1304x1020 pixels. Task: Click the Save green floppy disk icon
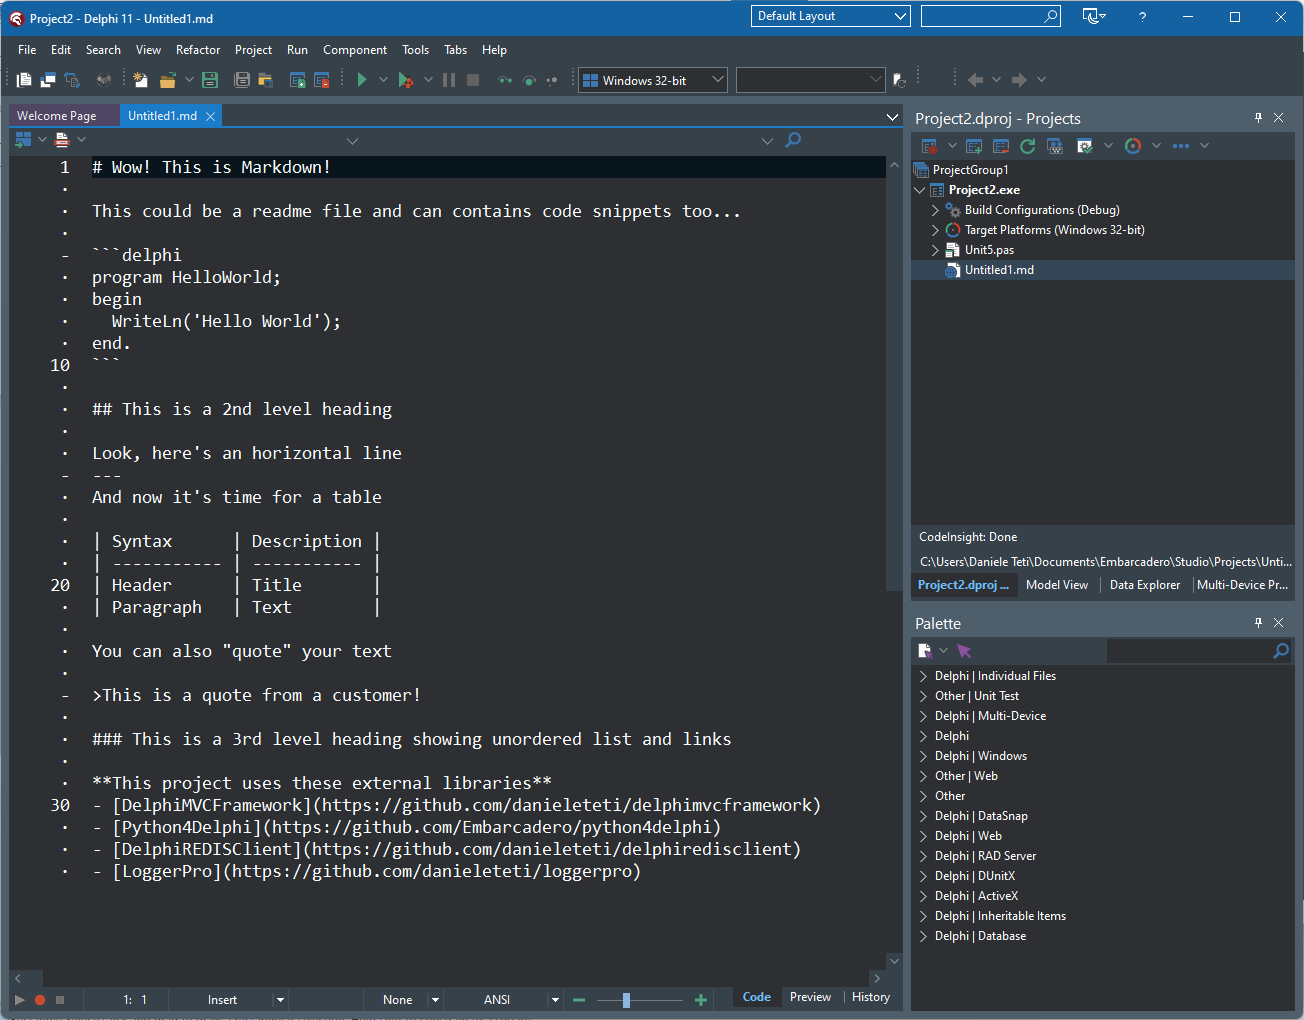pyautogui.click(x=210, y=80)
